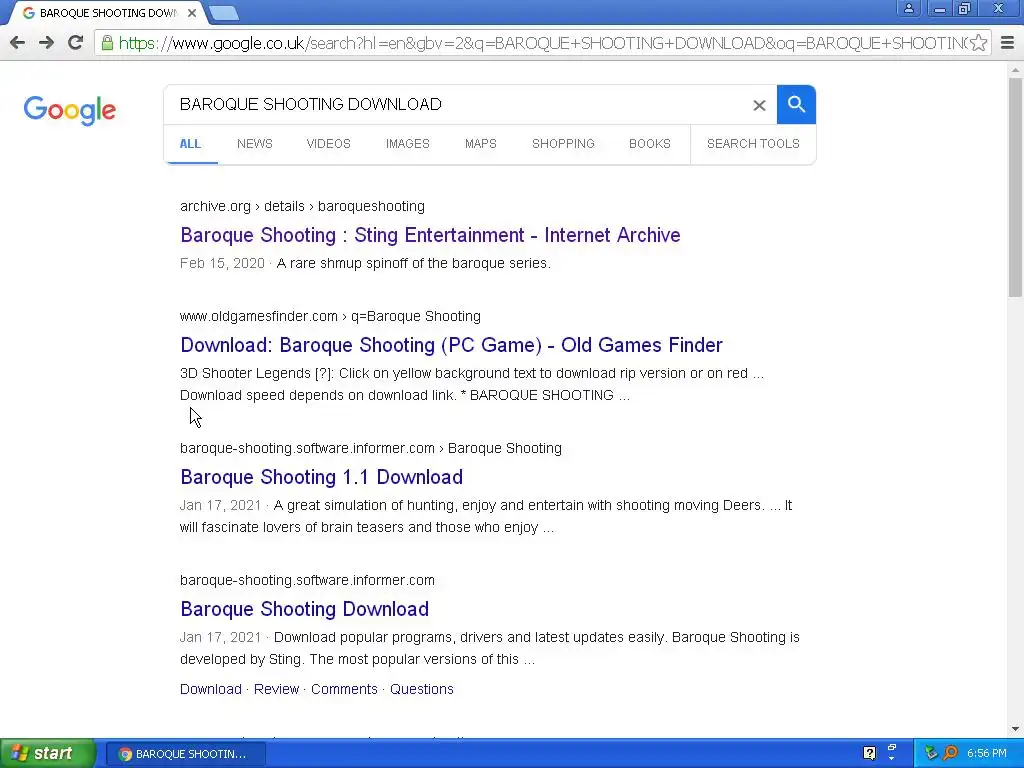The height and width of the screenshot is (768, 1024).
Task: Switch to the NEWS tab
Action: point(255,144)
